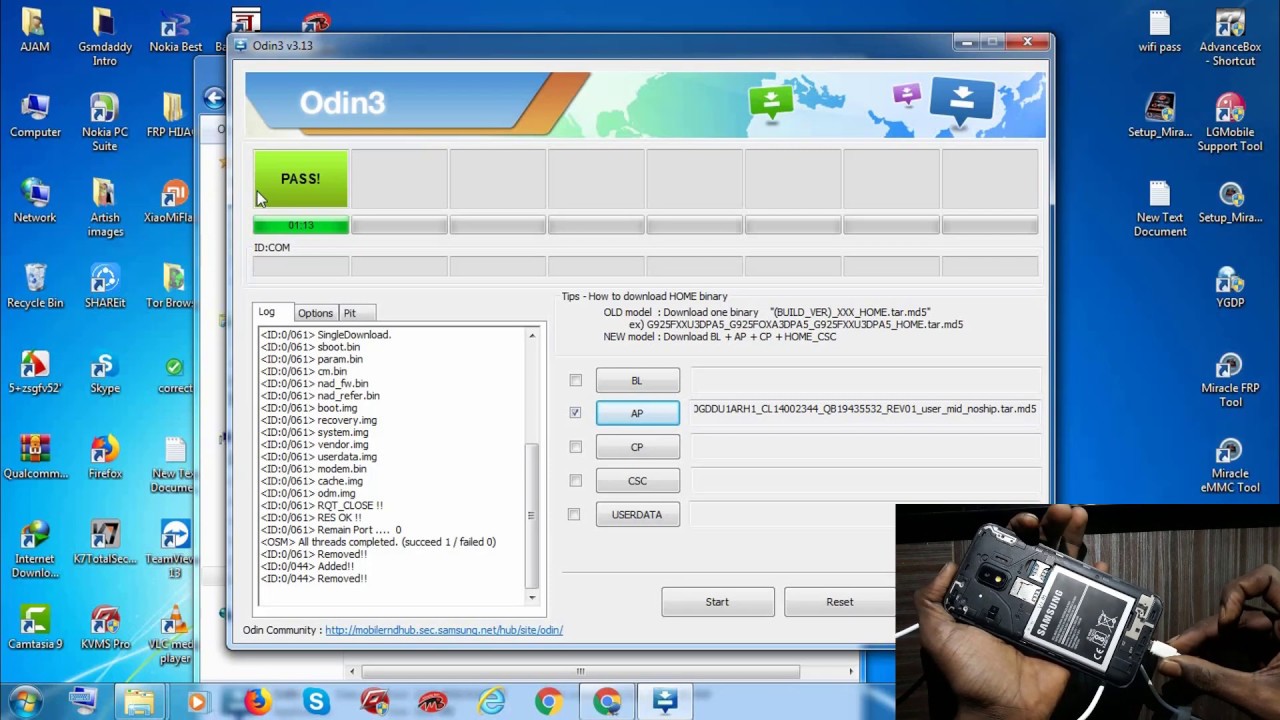Image resolution: width=1280 pixels, height=720 pixels.
Task: Launch SHAREit from the desktop
Action: pos(104,286)
